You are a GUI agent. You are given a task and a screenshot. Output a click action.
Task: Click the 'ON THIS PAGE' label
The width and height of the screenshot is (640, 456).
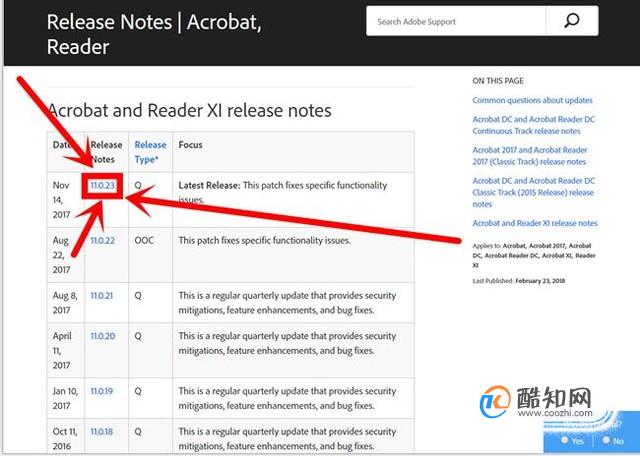498,81
